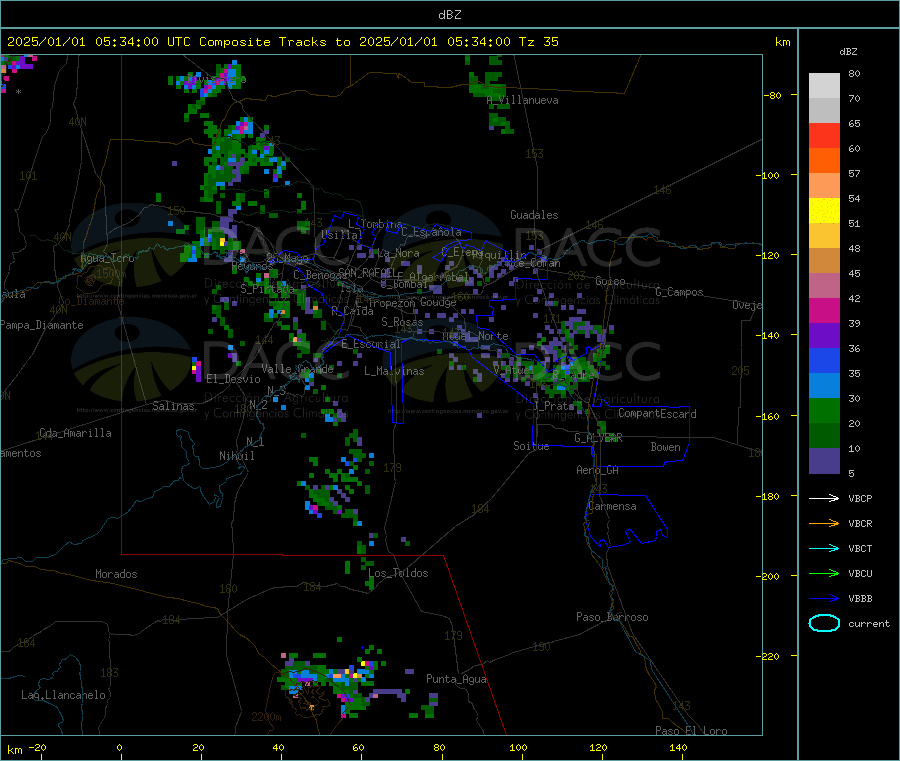Click the cyan VBCT arrow in the legend

824,548
